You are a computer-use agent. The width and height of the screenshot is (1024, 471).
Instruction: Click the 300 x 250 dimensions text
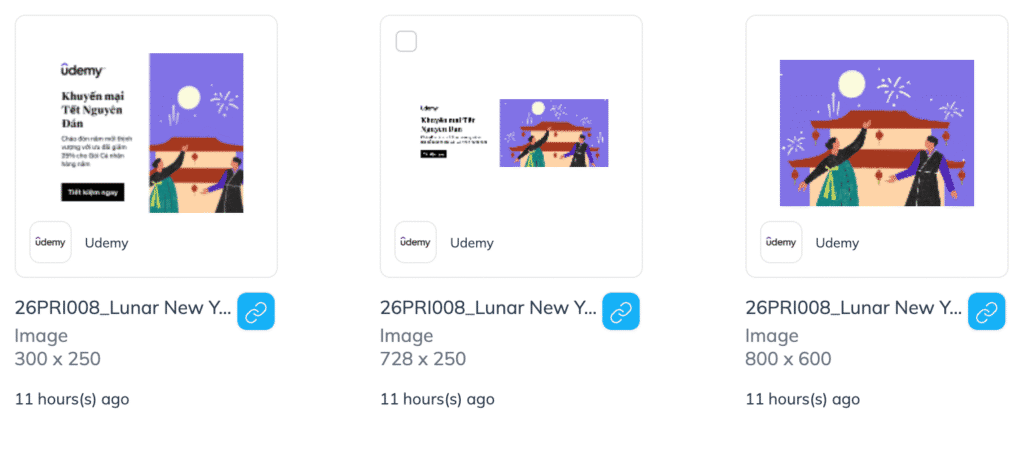(x=58, y=359)
